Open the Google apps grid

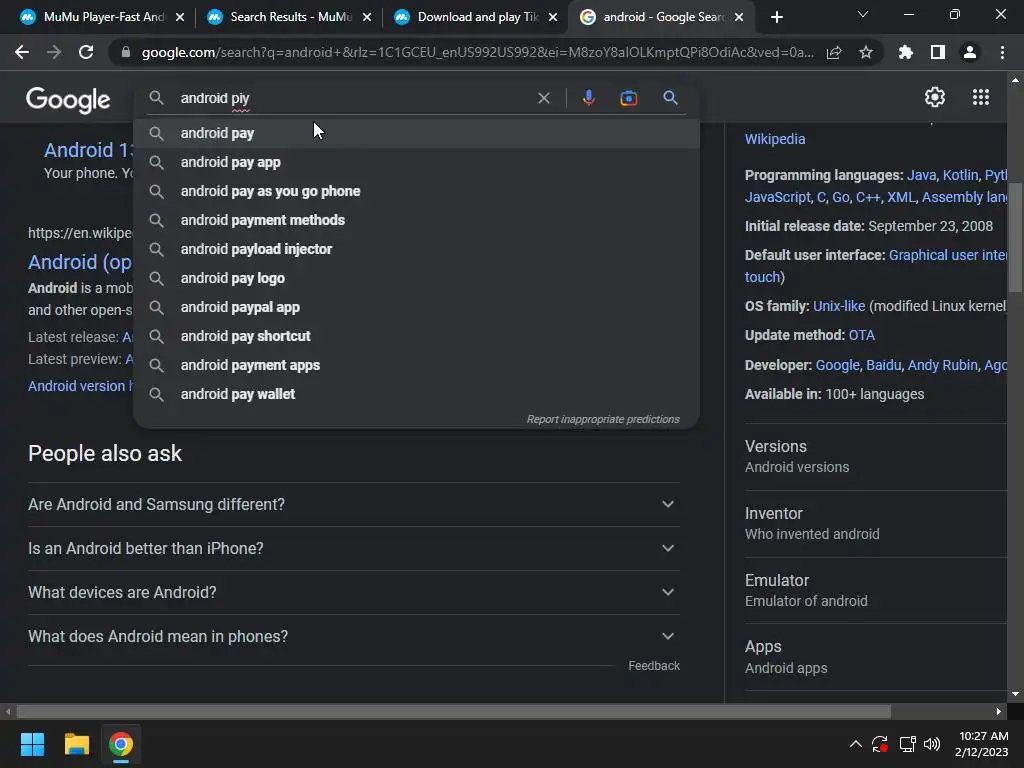pos(980,97)
